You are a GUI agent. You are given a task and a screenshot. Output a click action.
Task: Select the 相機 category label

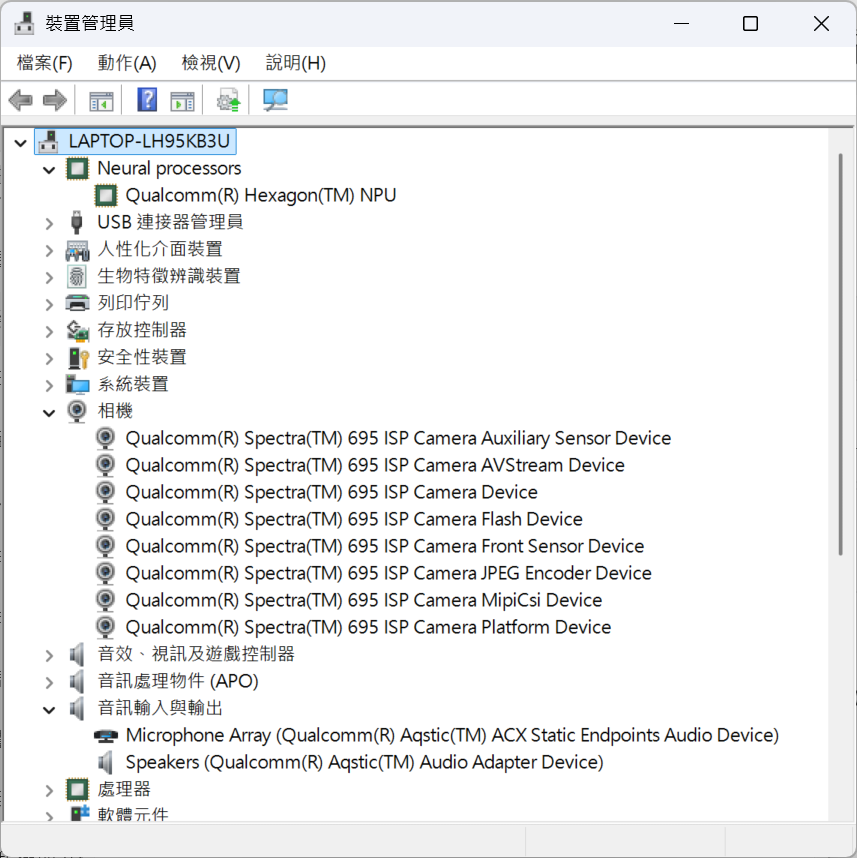click(115, 411)
